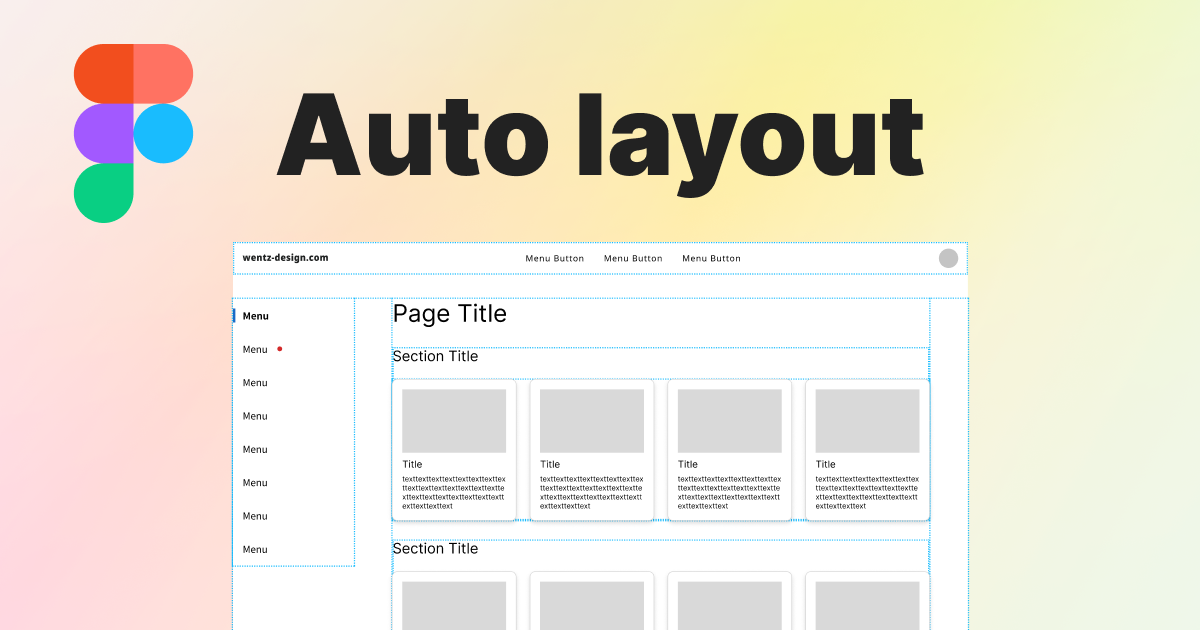
Task: Click the green bottom circle of the Figma logo
Action: pyautogui.click(x=105, y=192)
